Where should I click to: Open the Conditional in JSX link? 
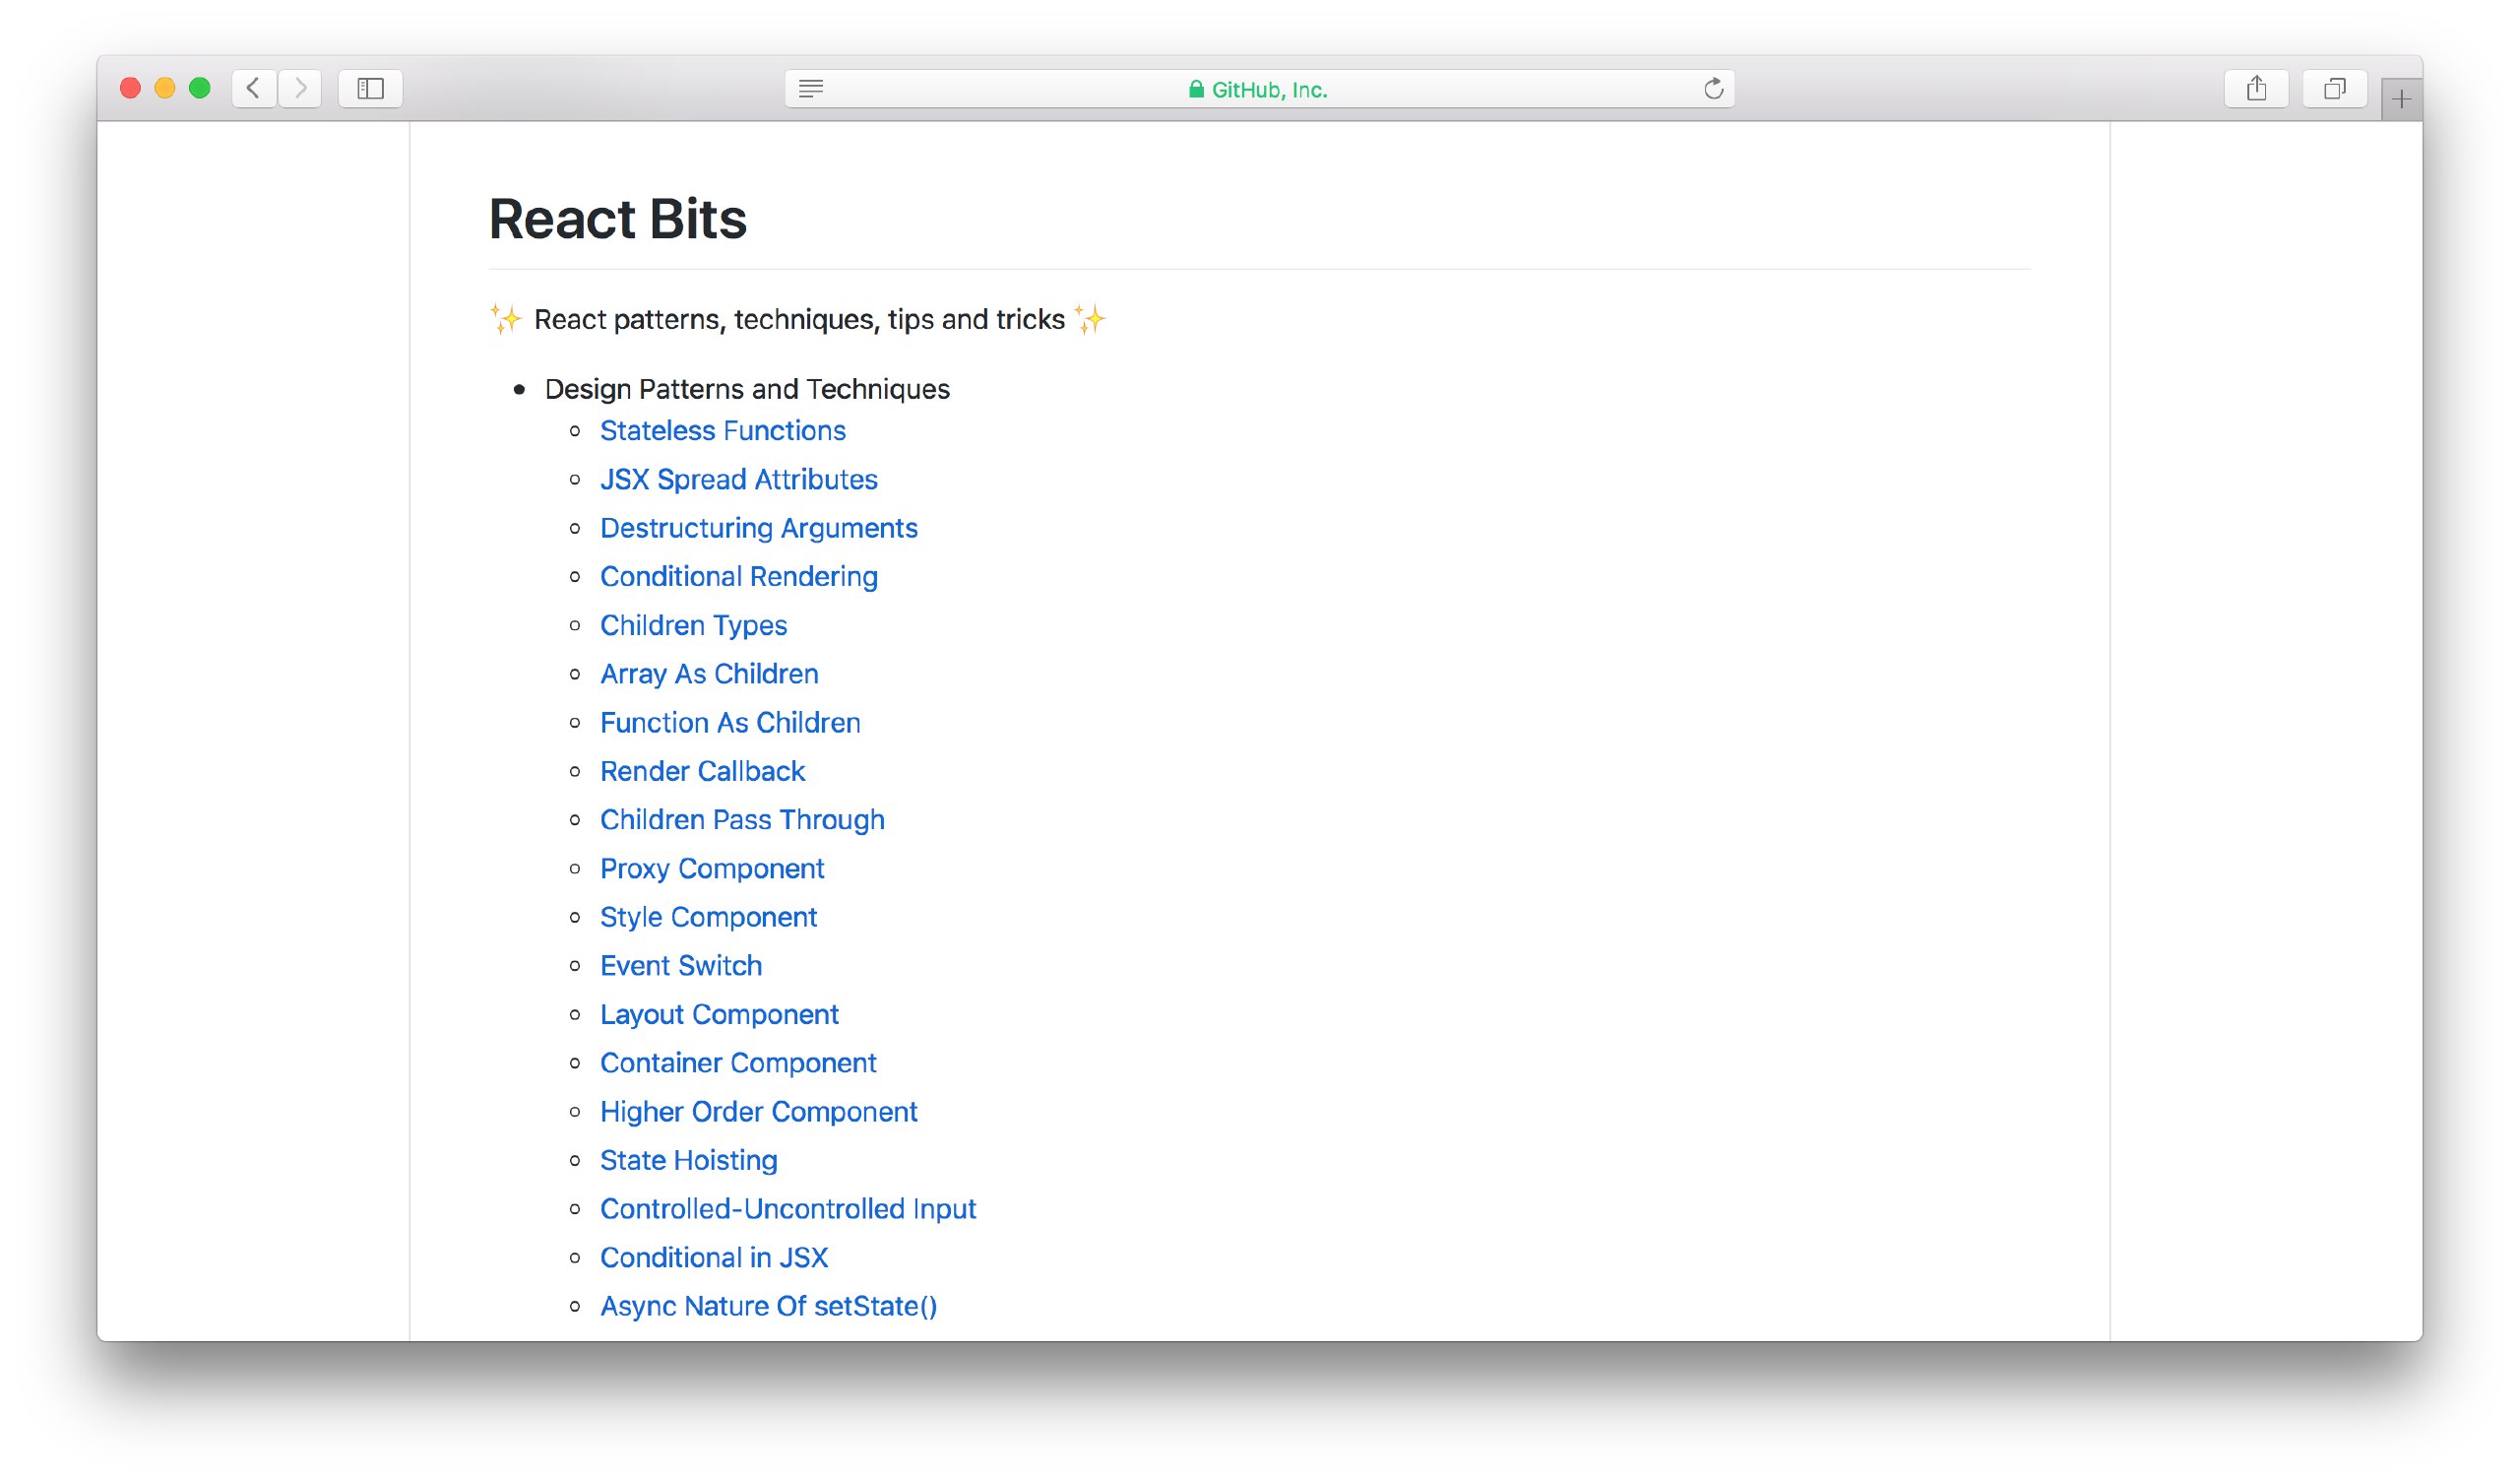[714, 1258]
